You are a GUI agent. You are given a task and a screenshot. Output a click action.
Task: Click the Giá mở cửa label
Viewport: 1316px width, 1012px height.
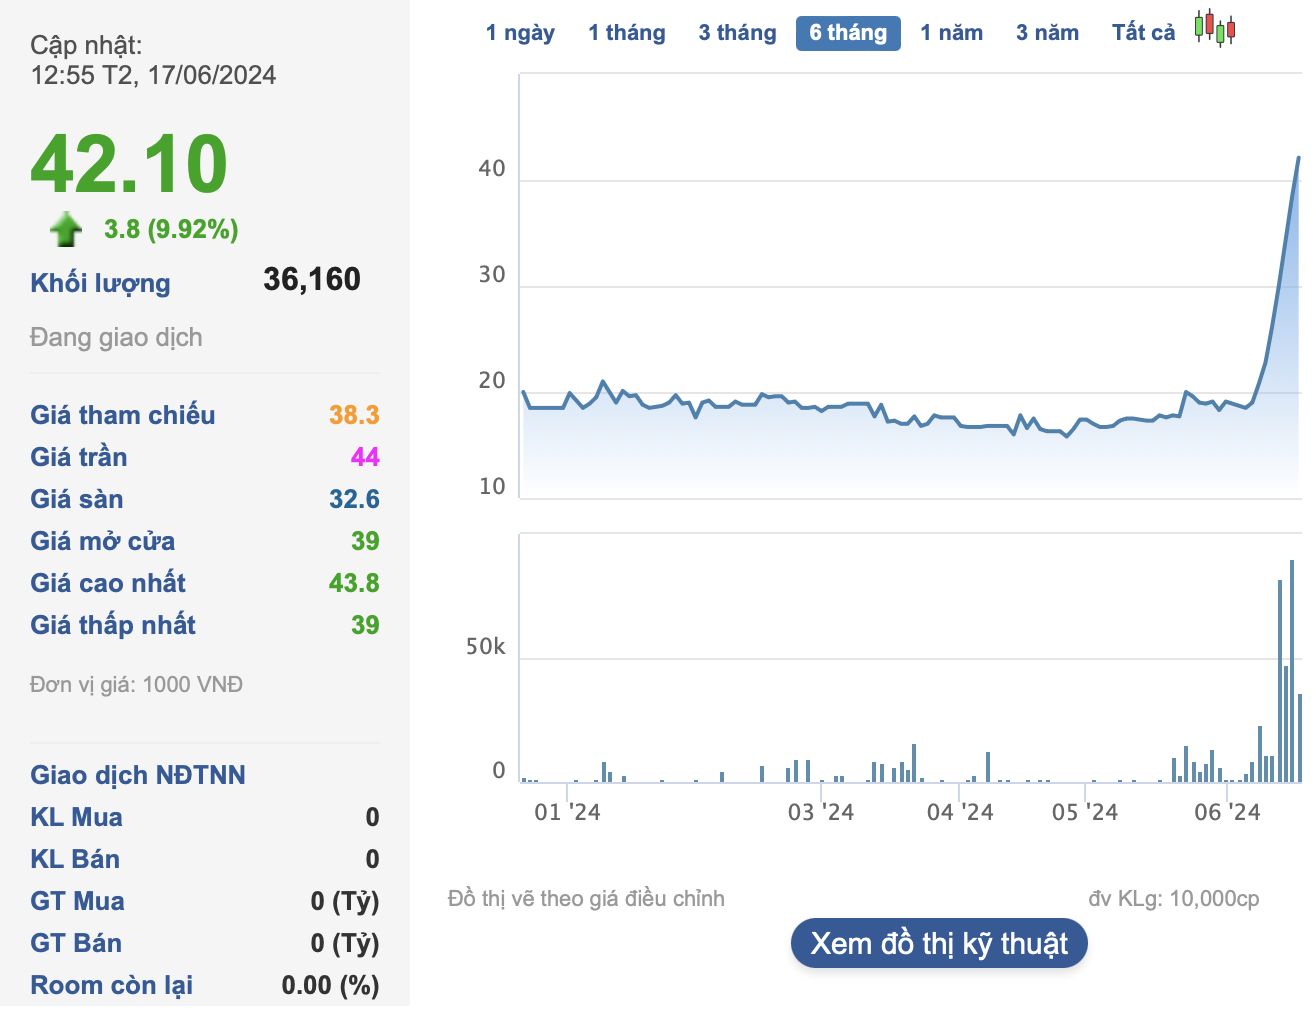[x=103, y=541]
